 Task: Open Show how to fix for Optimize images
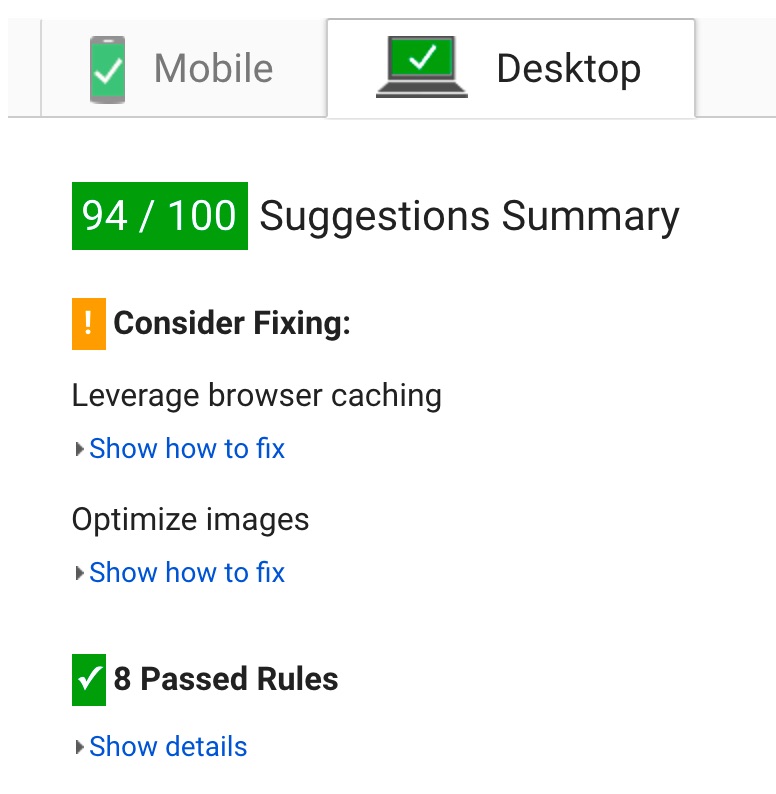187,573
